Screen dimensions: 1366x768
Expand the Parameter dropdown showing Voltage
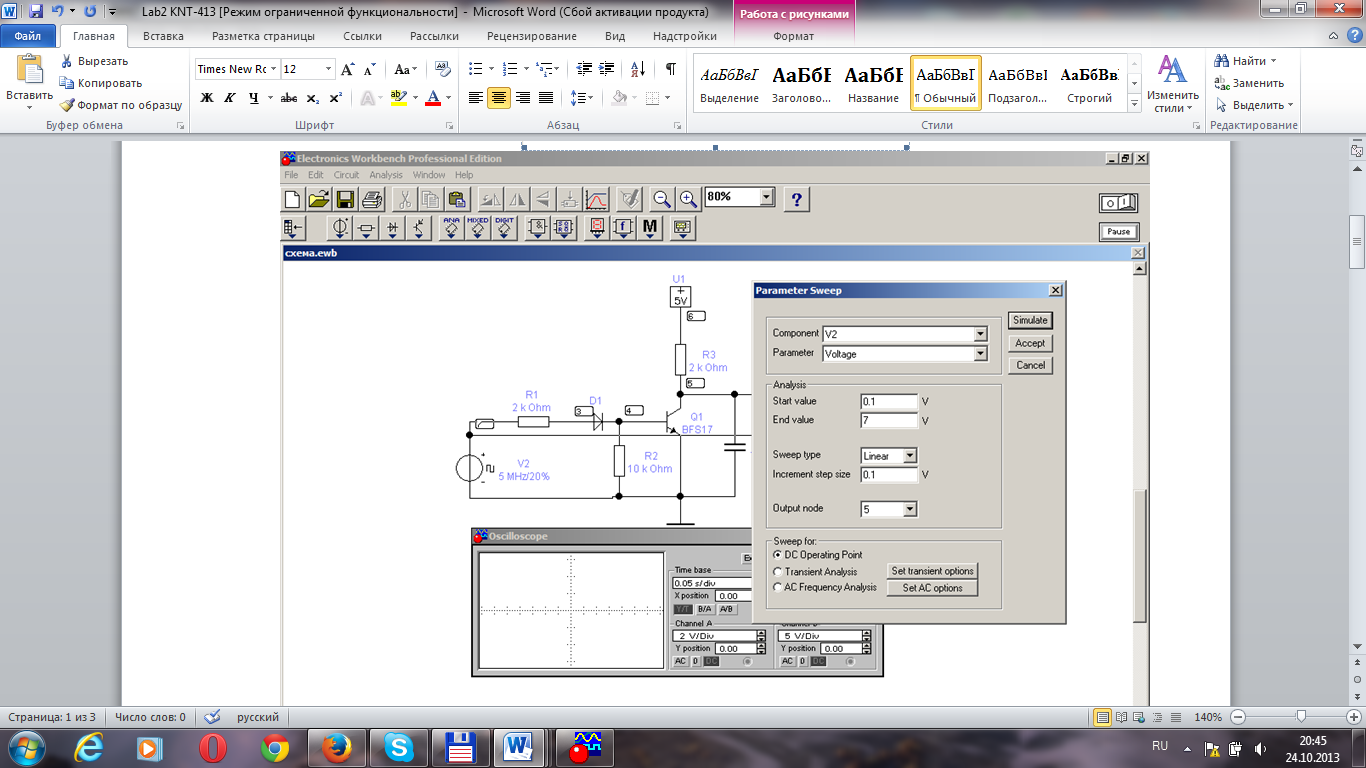click(980, 354)
